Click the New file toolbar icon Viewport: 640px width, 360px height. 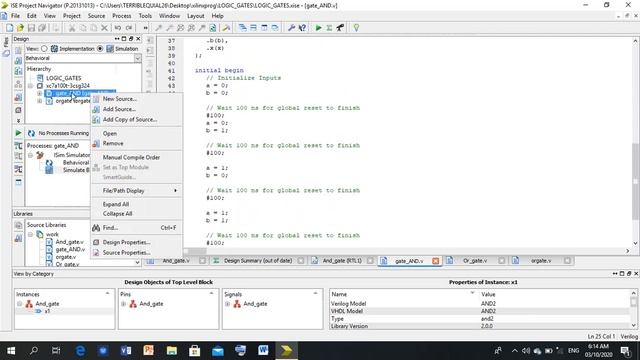point(9,28)
